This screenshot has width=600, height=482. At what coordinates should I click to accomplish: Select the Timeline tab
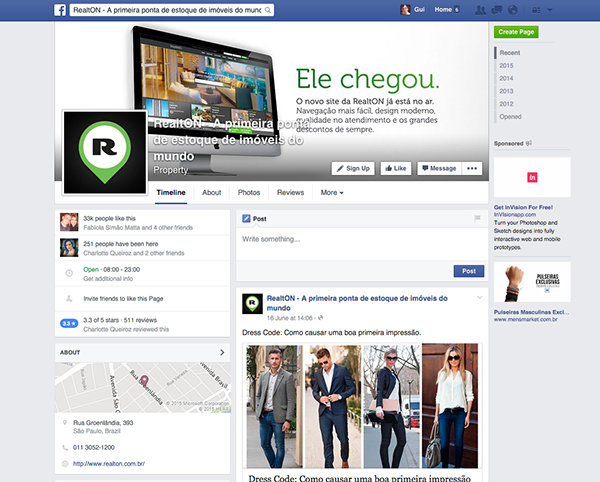(171, 192)
